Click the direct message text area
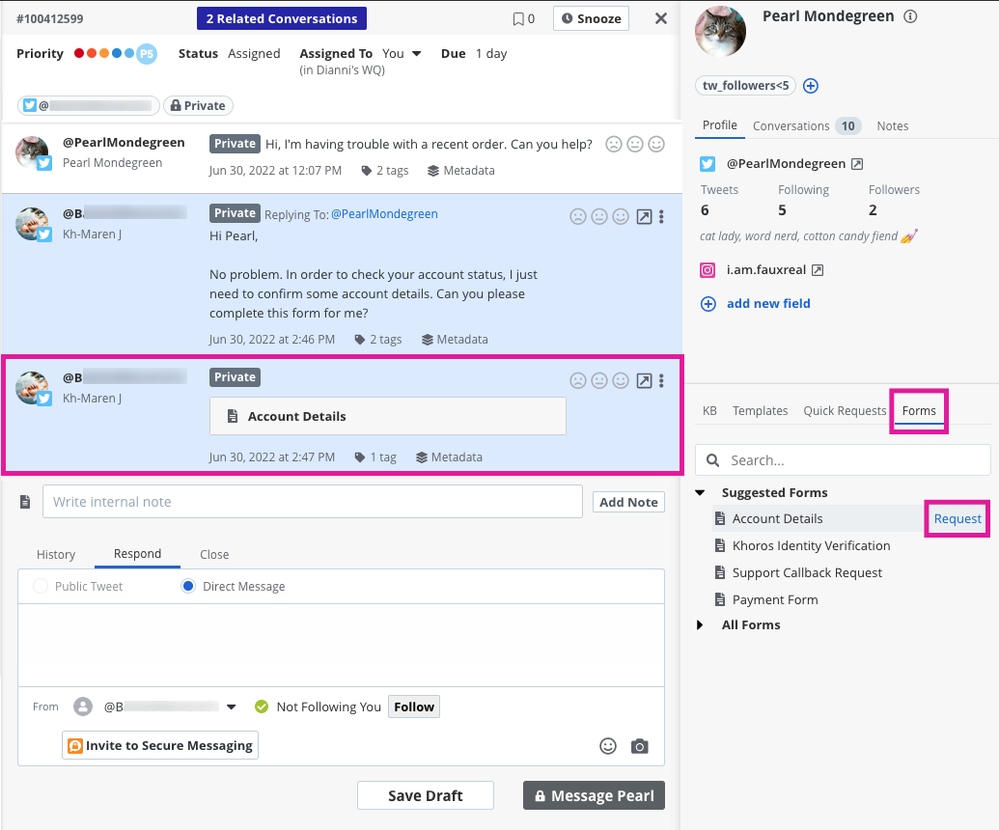Image resolution: width=999 pixels, height=830 pixels. tap(341, 645)
